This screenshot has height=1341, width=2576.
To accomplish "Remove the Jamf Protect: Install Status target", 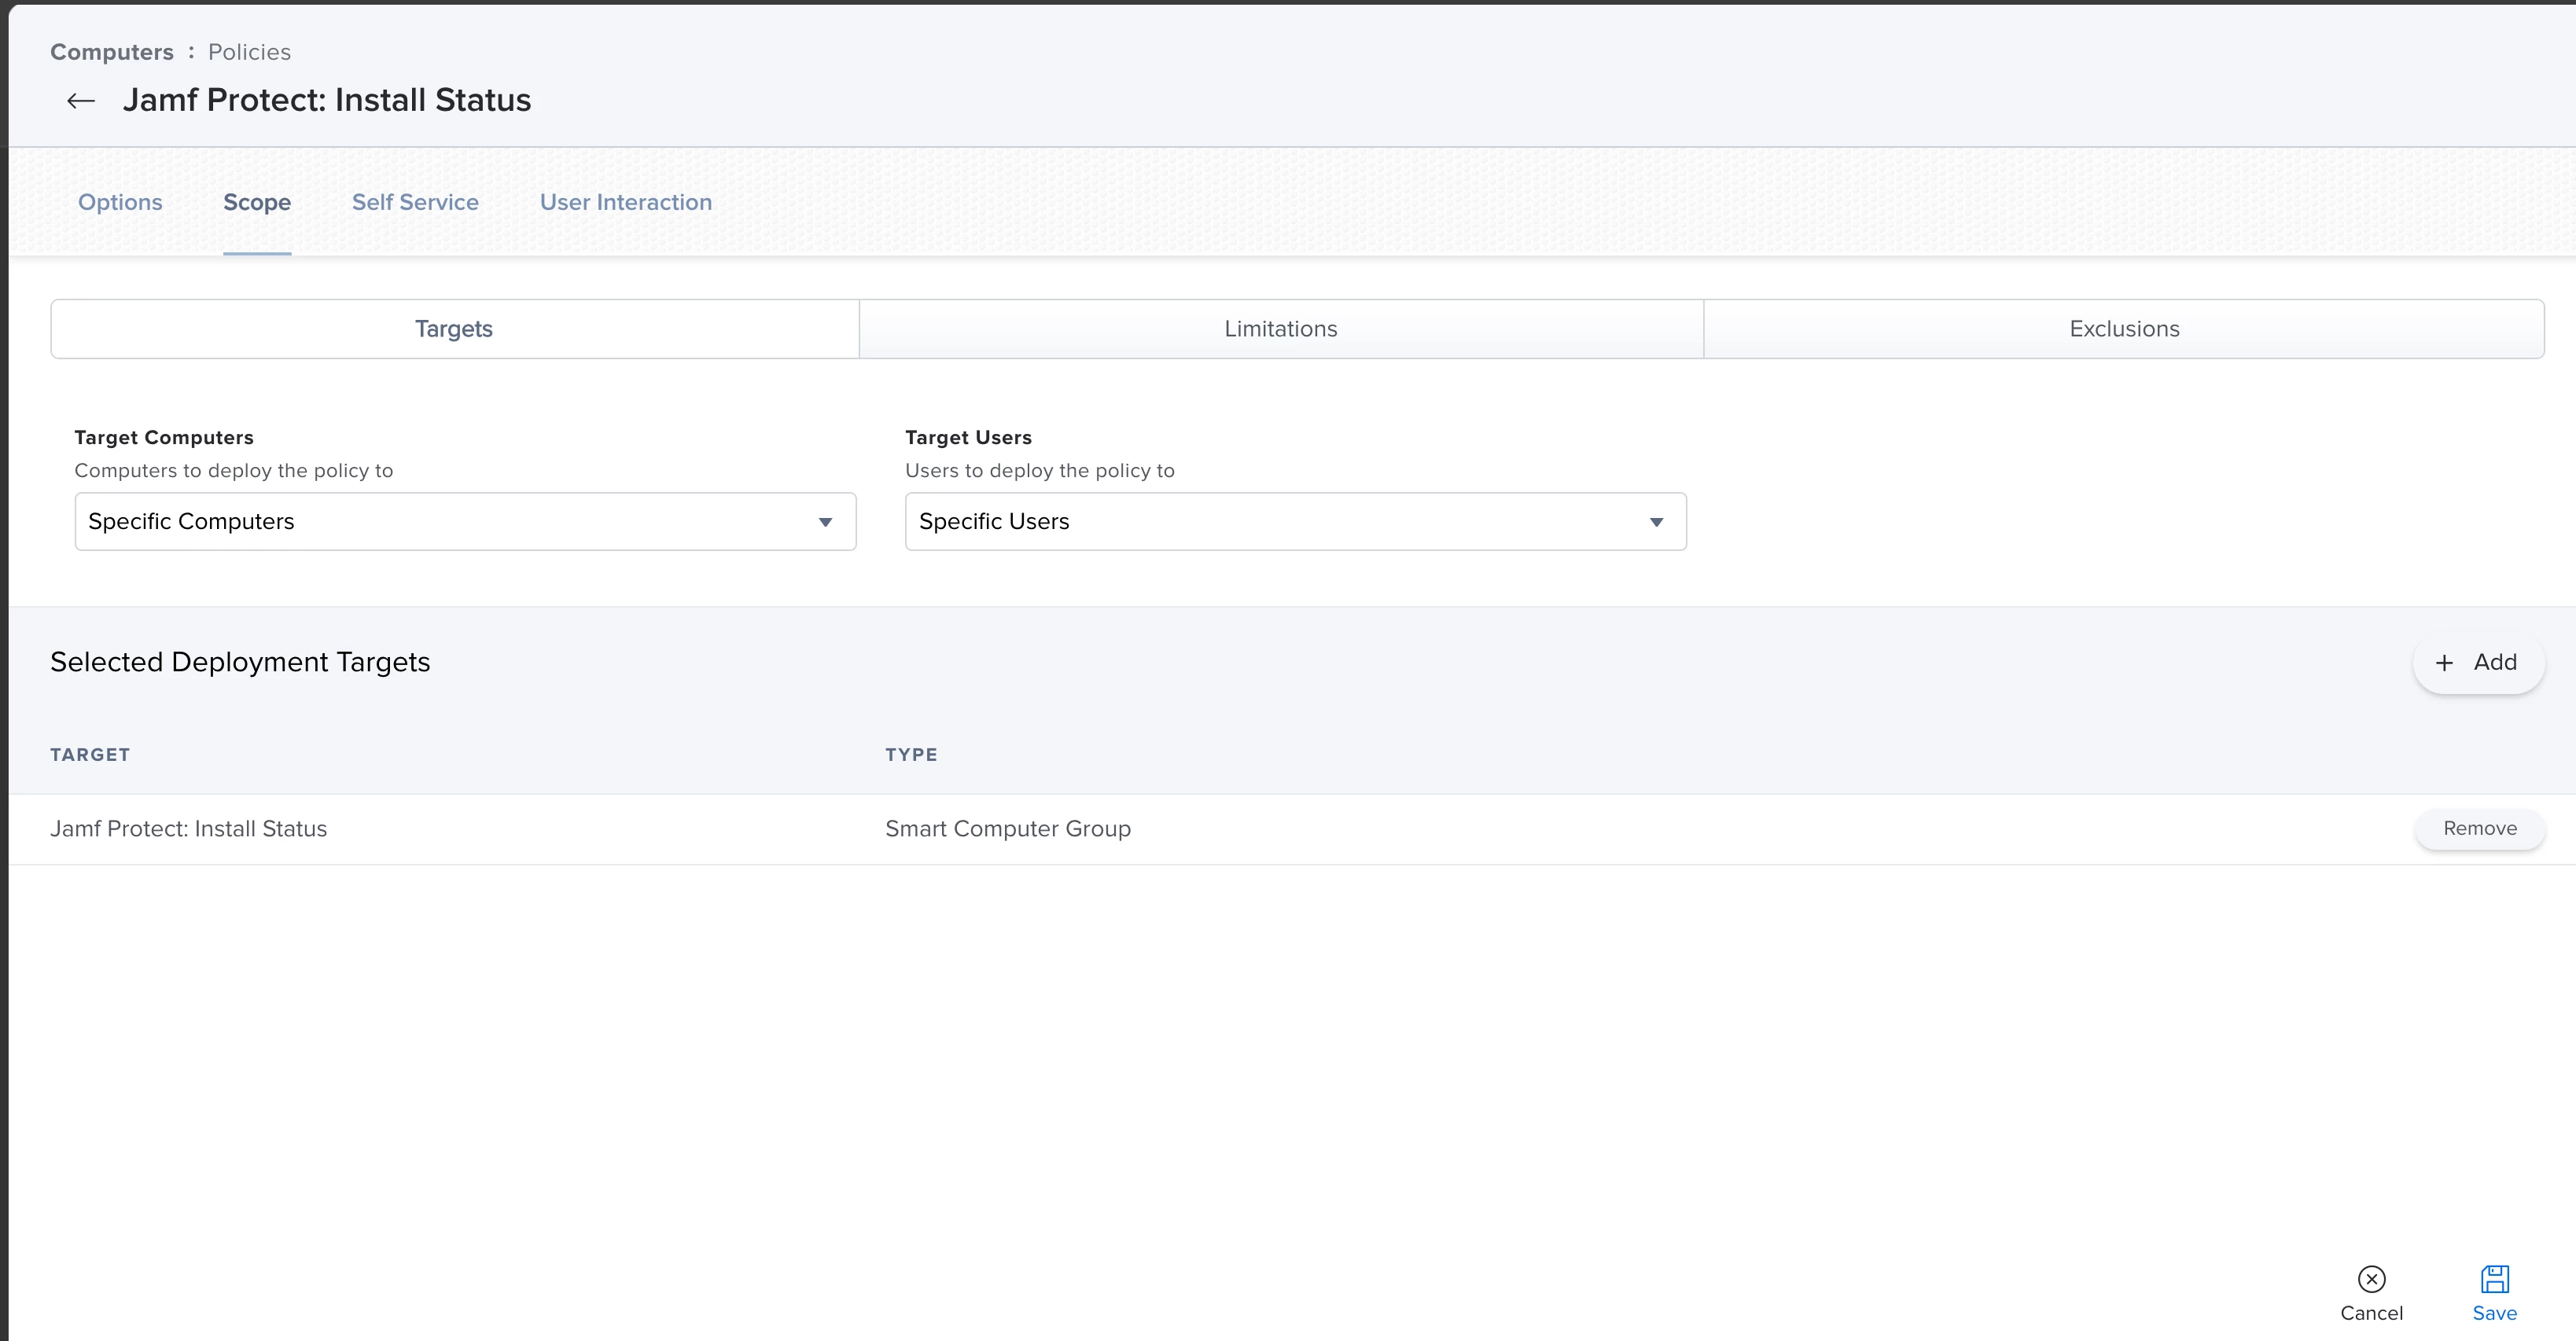I will 2479,828.
